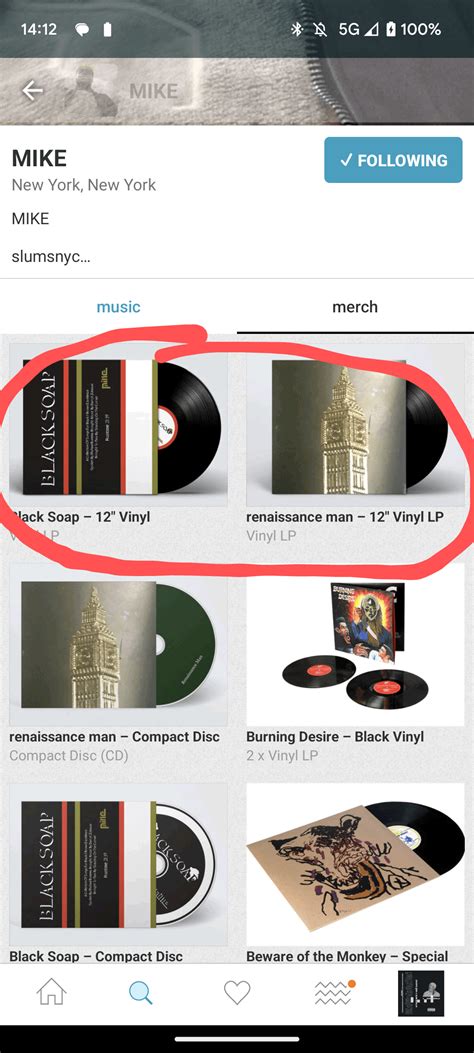Image resolution: width=474 pixels, height=1053 pixels.
Task: Open the now-playing album thumbnail
Action: 421,993
